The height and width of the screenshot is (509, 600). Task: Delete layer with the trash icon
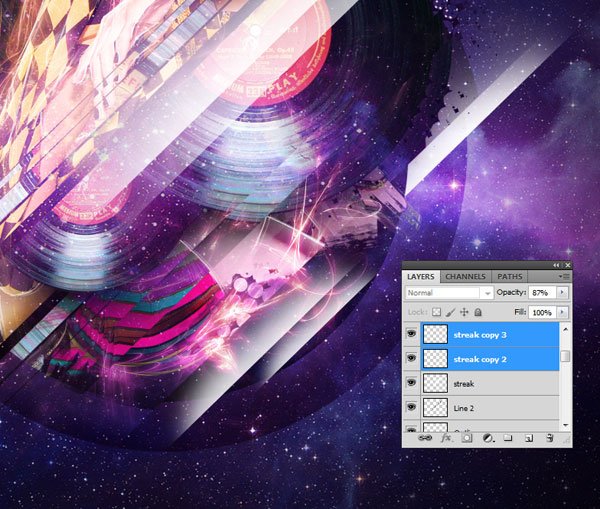[549, 438]
